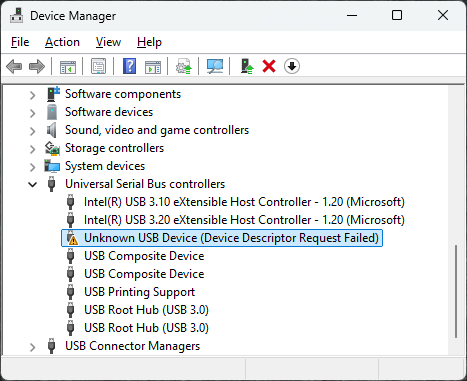Expand Sound, video and game controllers
This screenshot has width=467, height=381.
(32, 131)
